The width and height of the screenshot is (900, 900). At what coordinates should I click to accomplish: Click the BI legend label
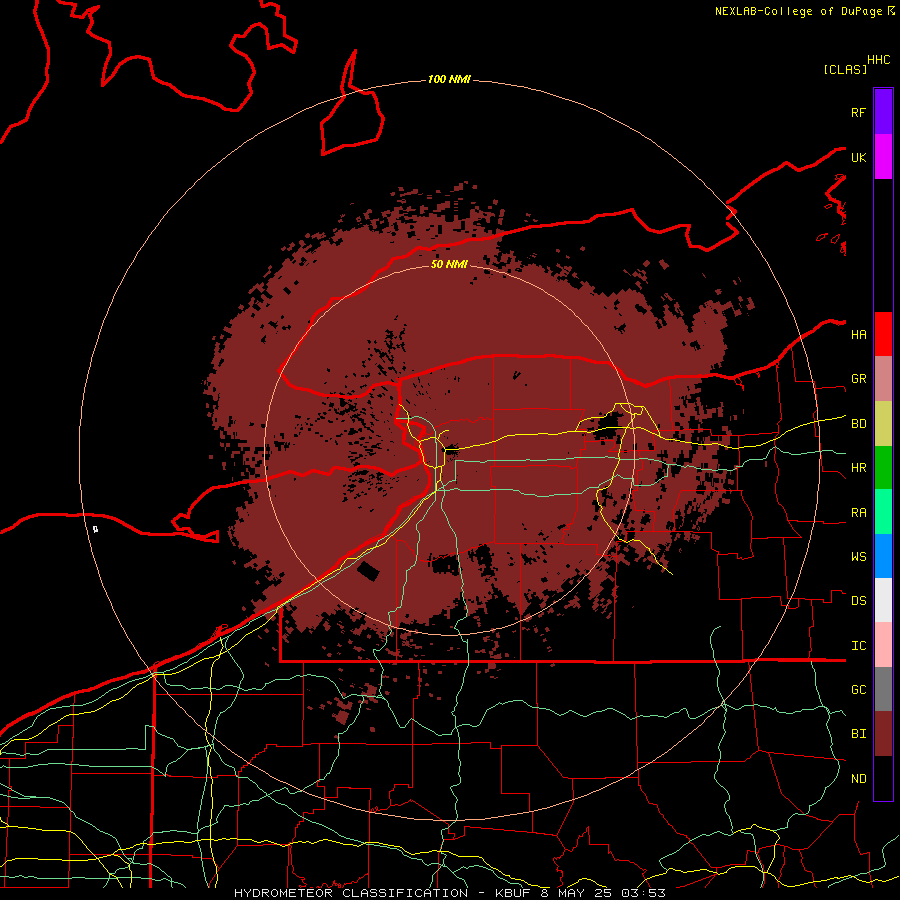click(858, 734)
